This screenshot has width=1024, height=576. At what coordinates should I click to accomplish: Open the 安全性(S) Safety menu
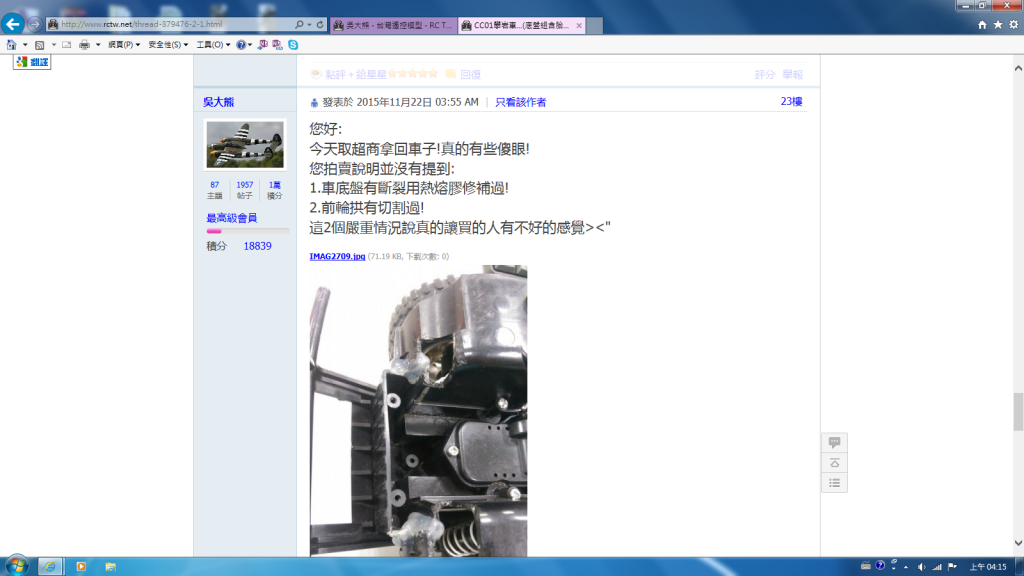coord(168,44)
